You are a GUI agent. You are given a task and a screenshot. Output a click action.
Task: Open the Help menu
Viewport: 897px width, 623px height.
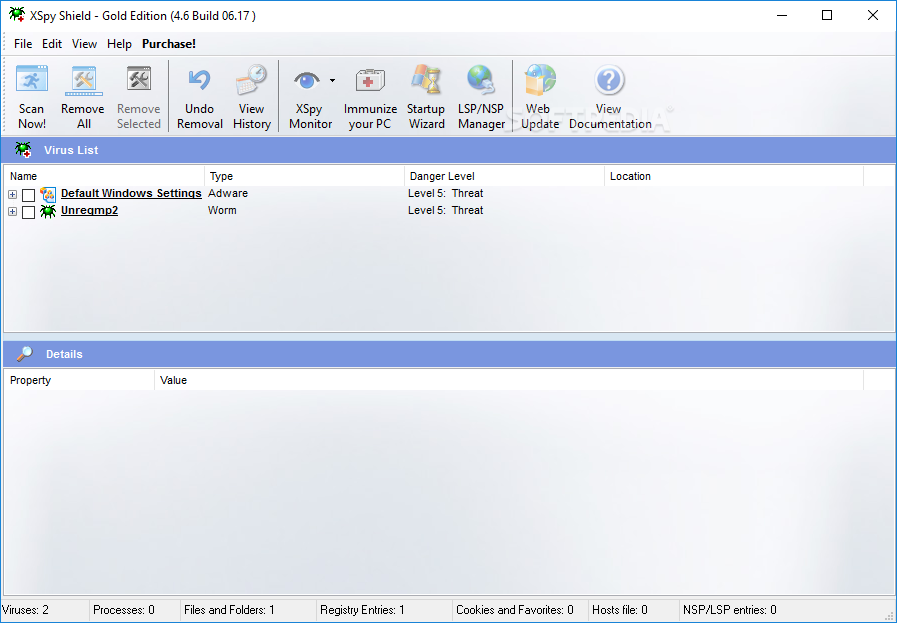(119, 44)
